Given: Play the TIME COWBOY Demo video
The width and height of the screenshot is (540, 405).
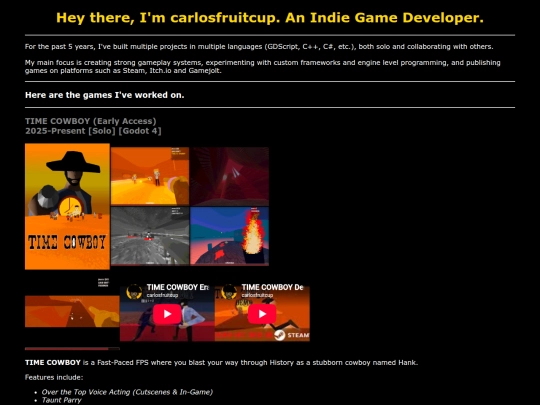Looking at the screenshot, I should 262,314.
